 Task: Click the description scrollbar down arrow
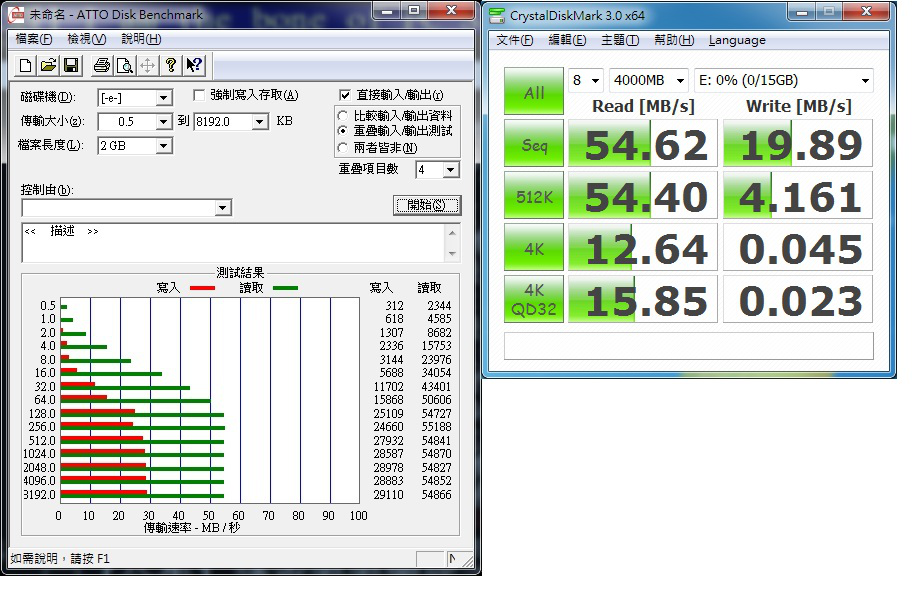pos(452,253)
